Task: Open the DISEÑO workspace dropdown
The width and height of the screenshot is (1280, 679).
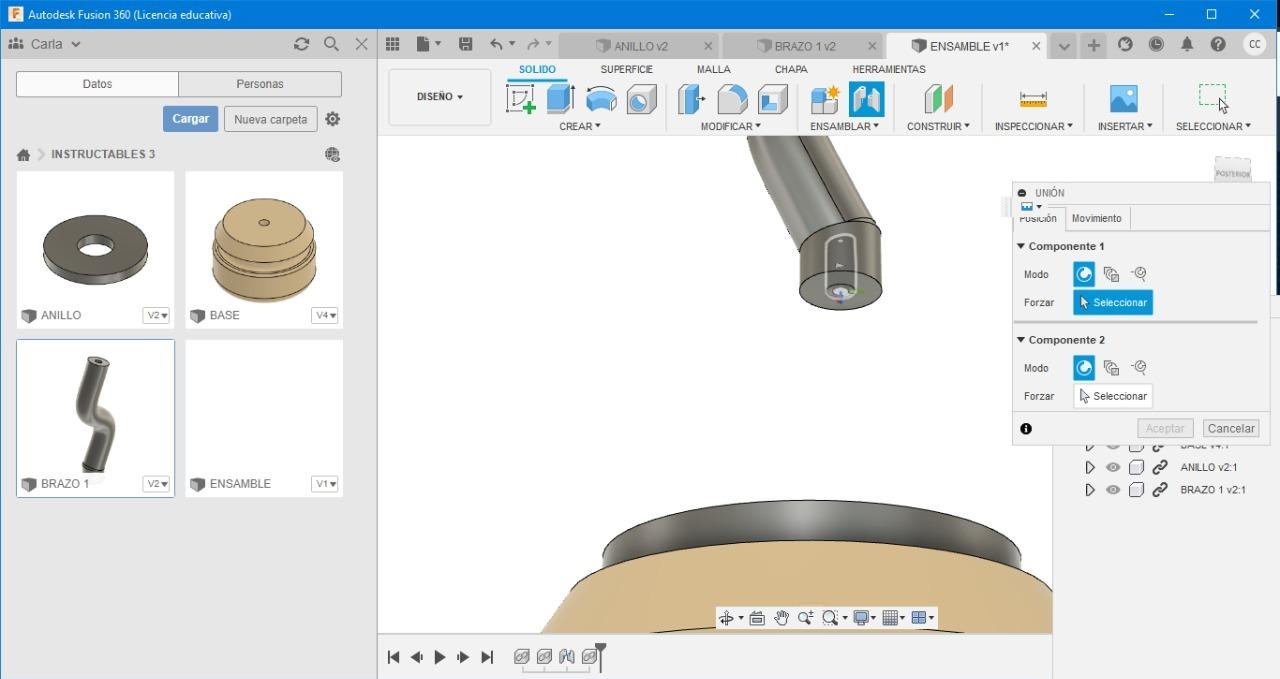Action: click(440, 97)
